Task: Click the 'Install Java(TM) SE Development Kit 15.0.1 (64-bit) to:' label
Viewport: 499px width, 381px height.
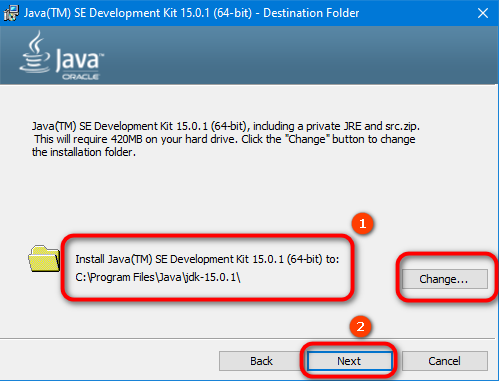Action: [x=207, y=259]
